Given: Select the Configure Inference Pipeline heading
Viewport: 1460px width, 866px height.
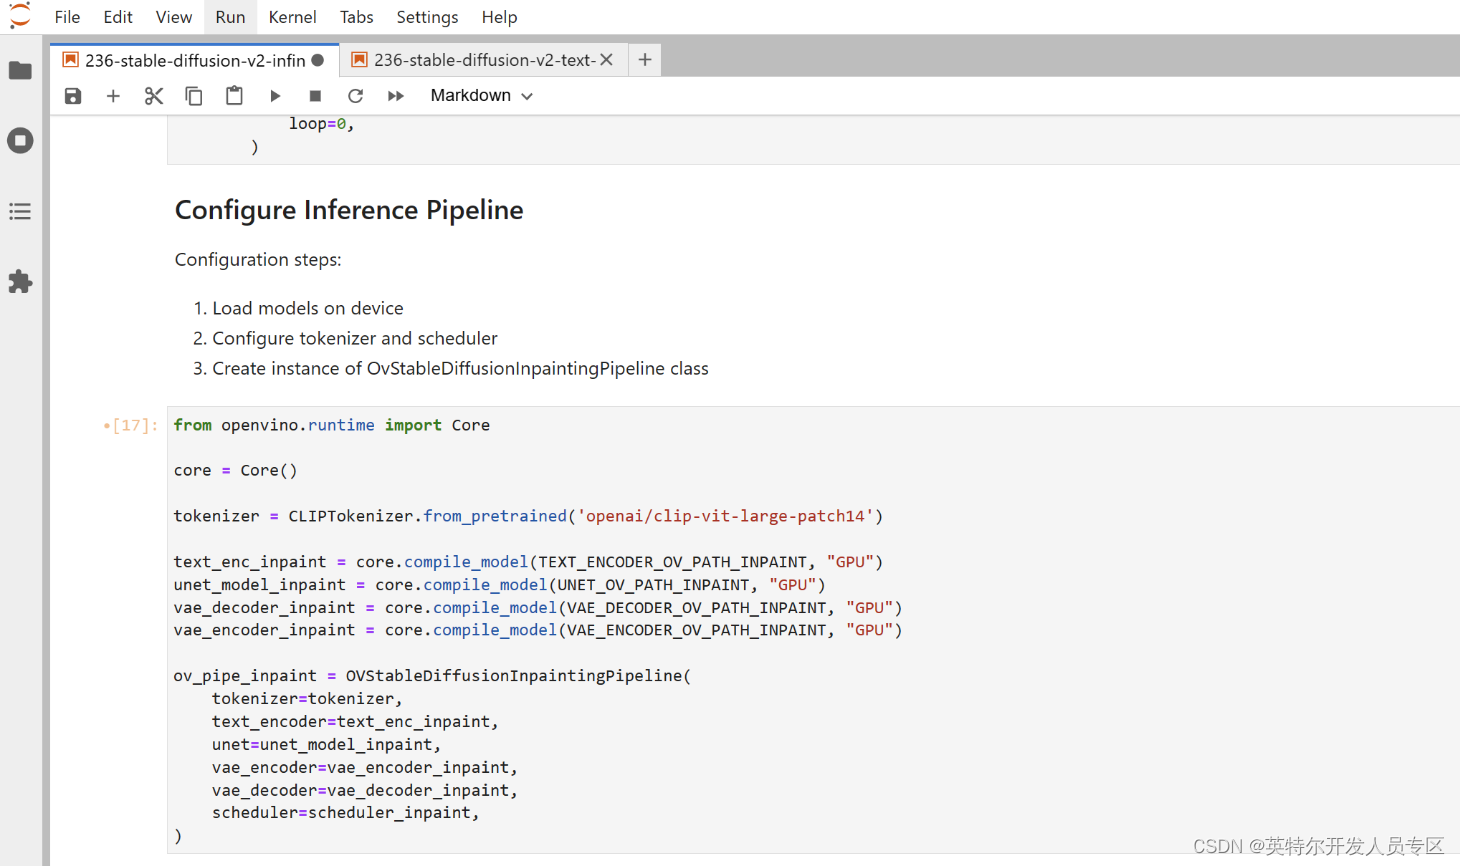Looking at the screenshot, I should [349, 210].
